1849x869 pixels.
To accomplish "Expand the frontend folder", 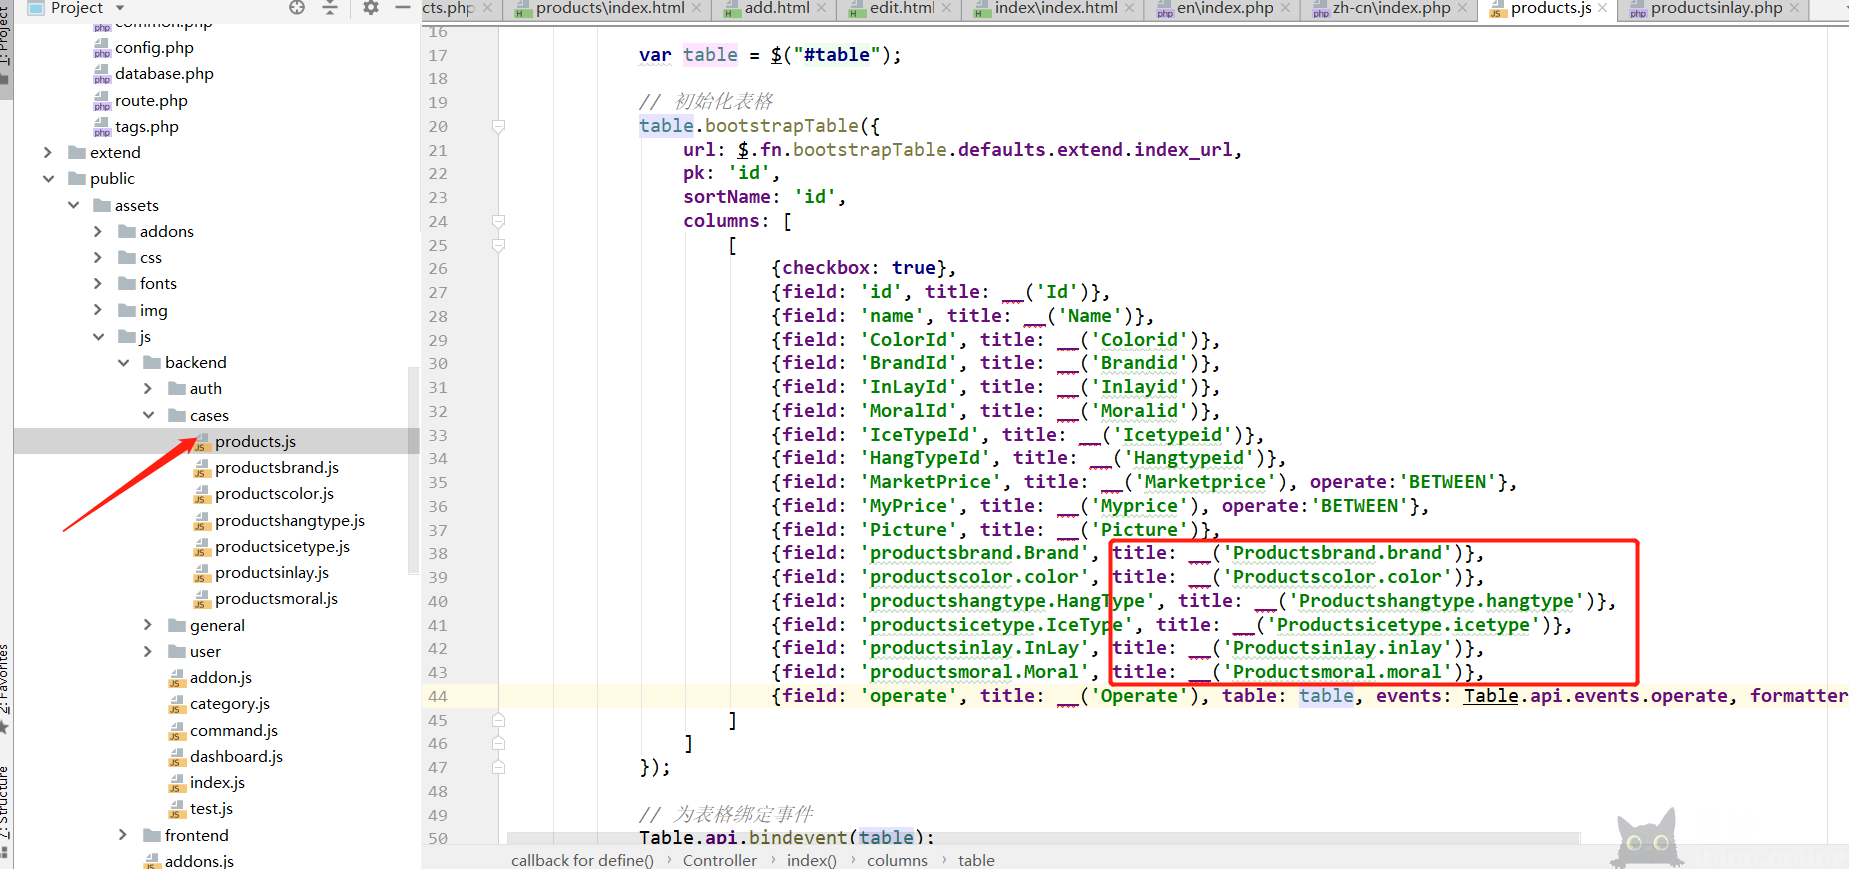I will click(122, 835).
